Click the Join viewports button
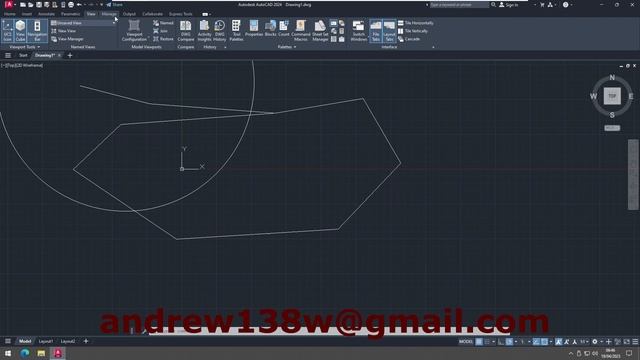 pyautogui.click(x=160, y=31)
